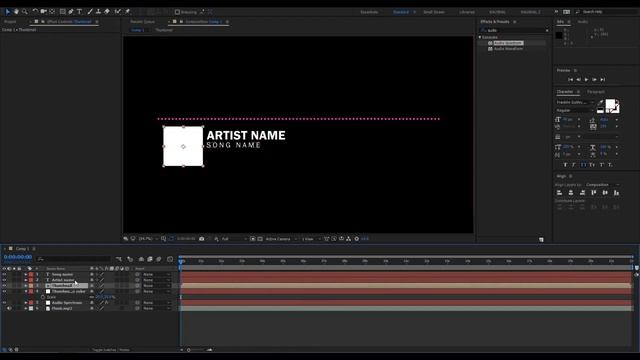Select the Rotation tool
640x360 pixels.
tap(35, 12)
